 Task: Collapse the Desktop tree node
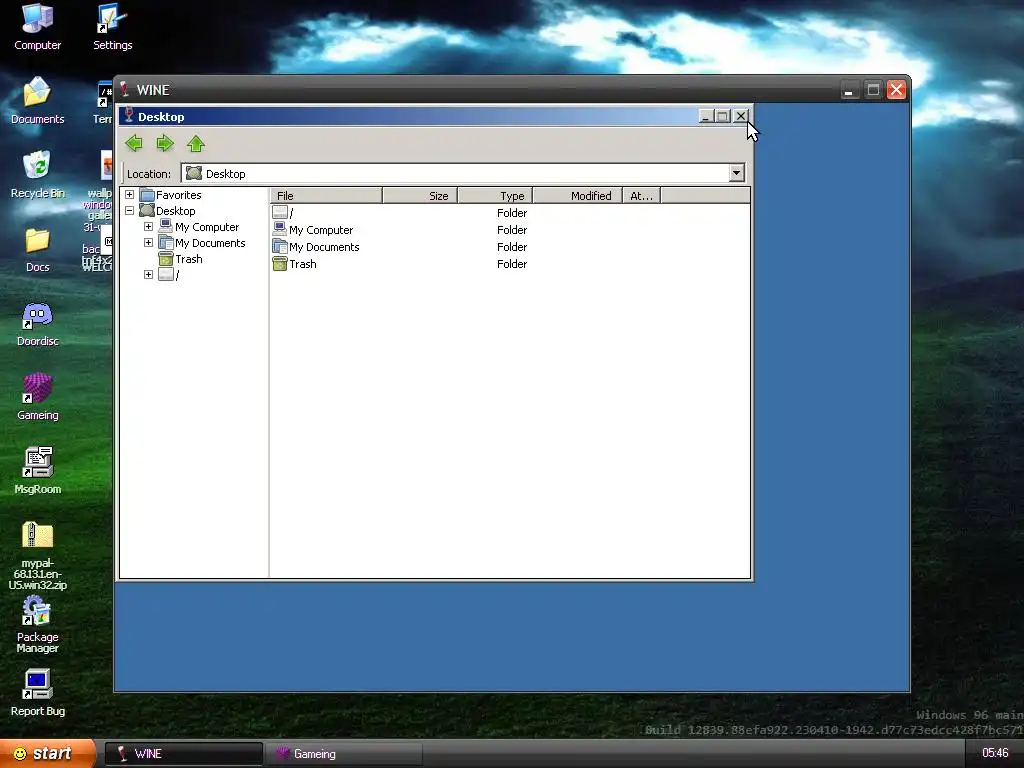click(129, 210)
